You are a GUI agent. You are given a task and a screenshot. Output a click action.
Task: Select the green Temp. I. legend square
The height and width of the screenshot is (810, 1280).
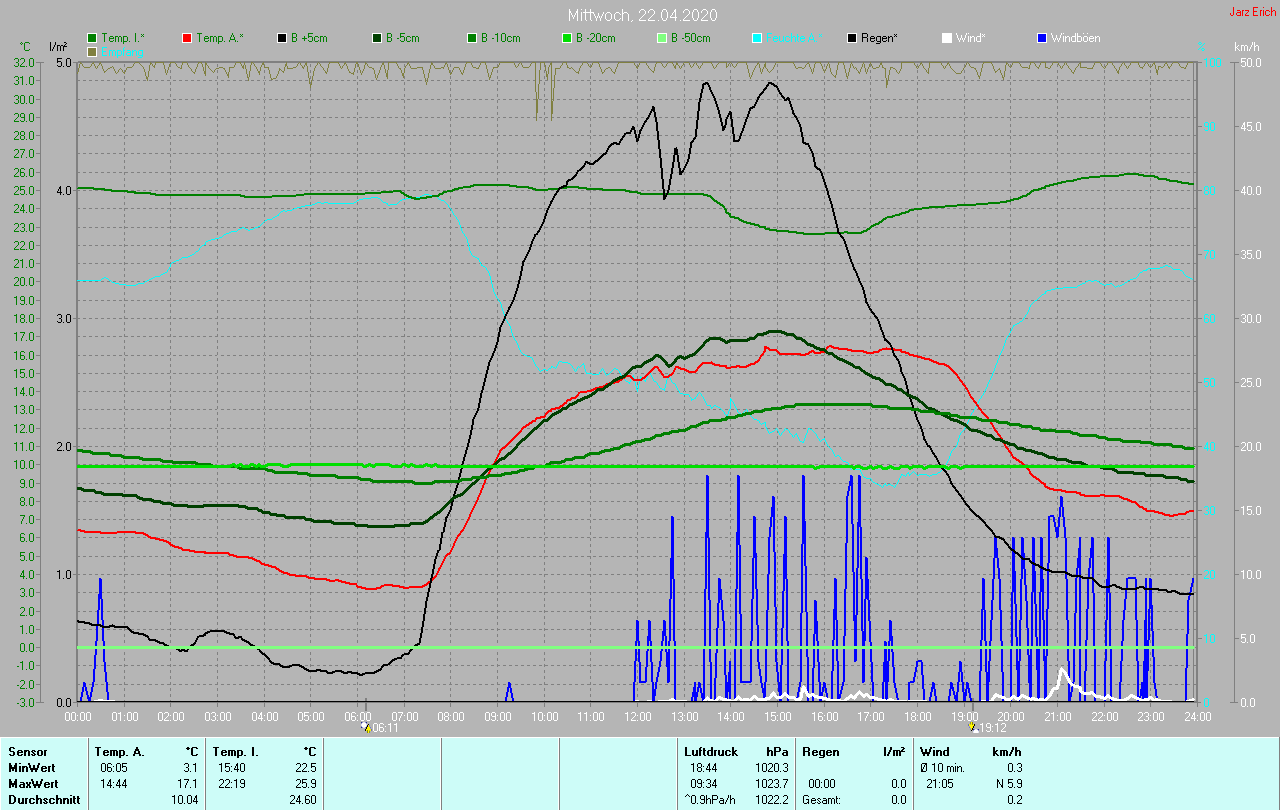pos(92,38)
